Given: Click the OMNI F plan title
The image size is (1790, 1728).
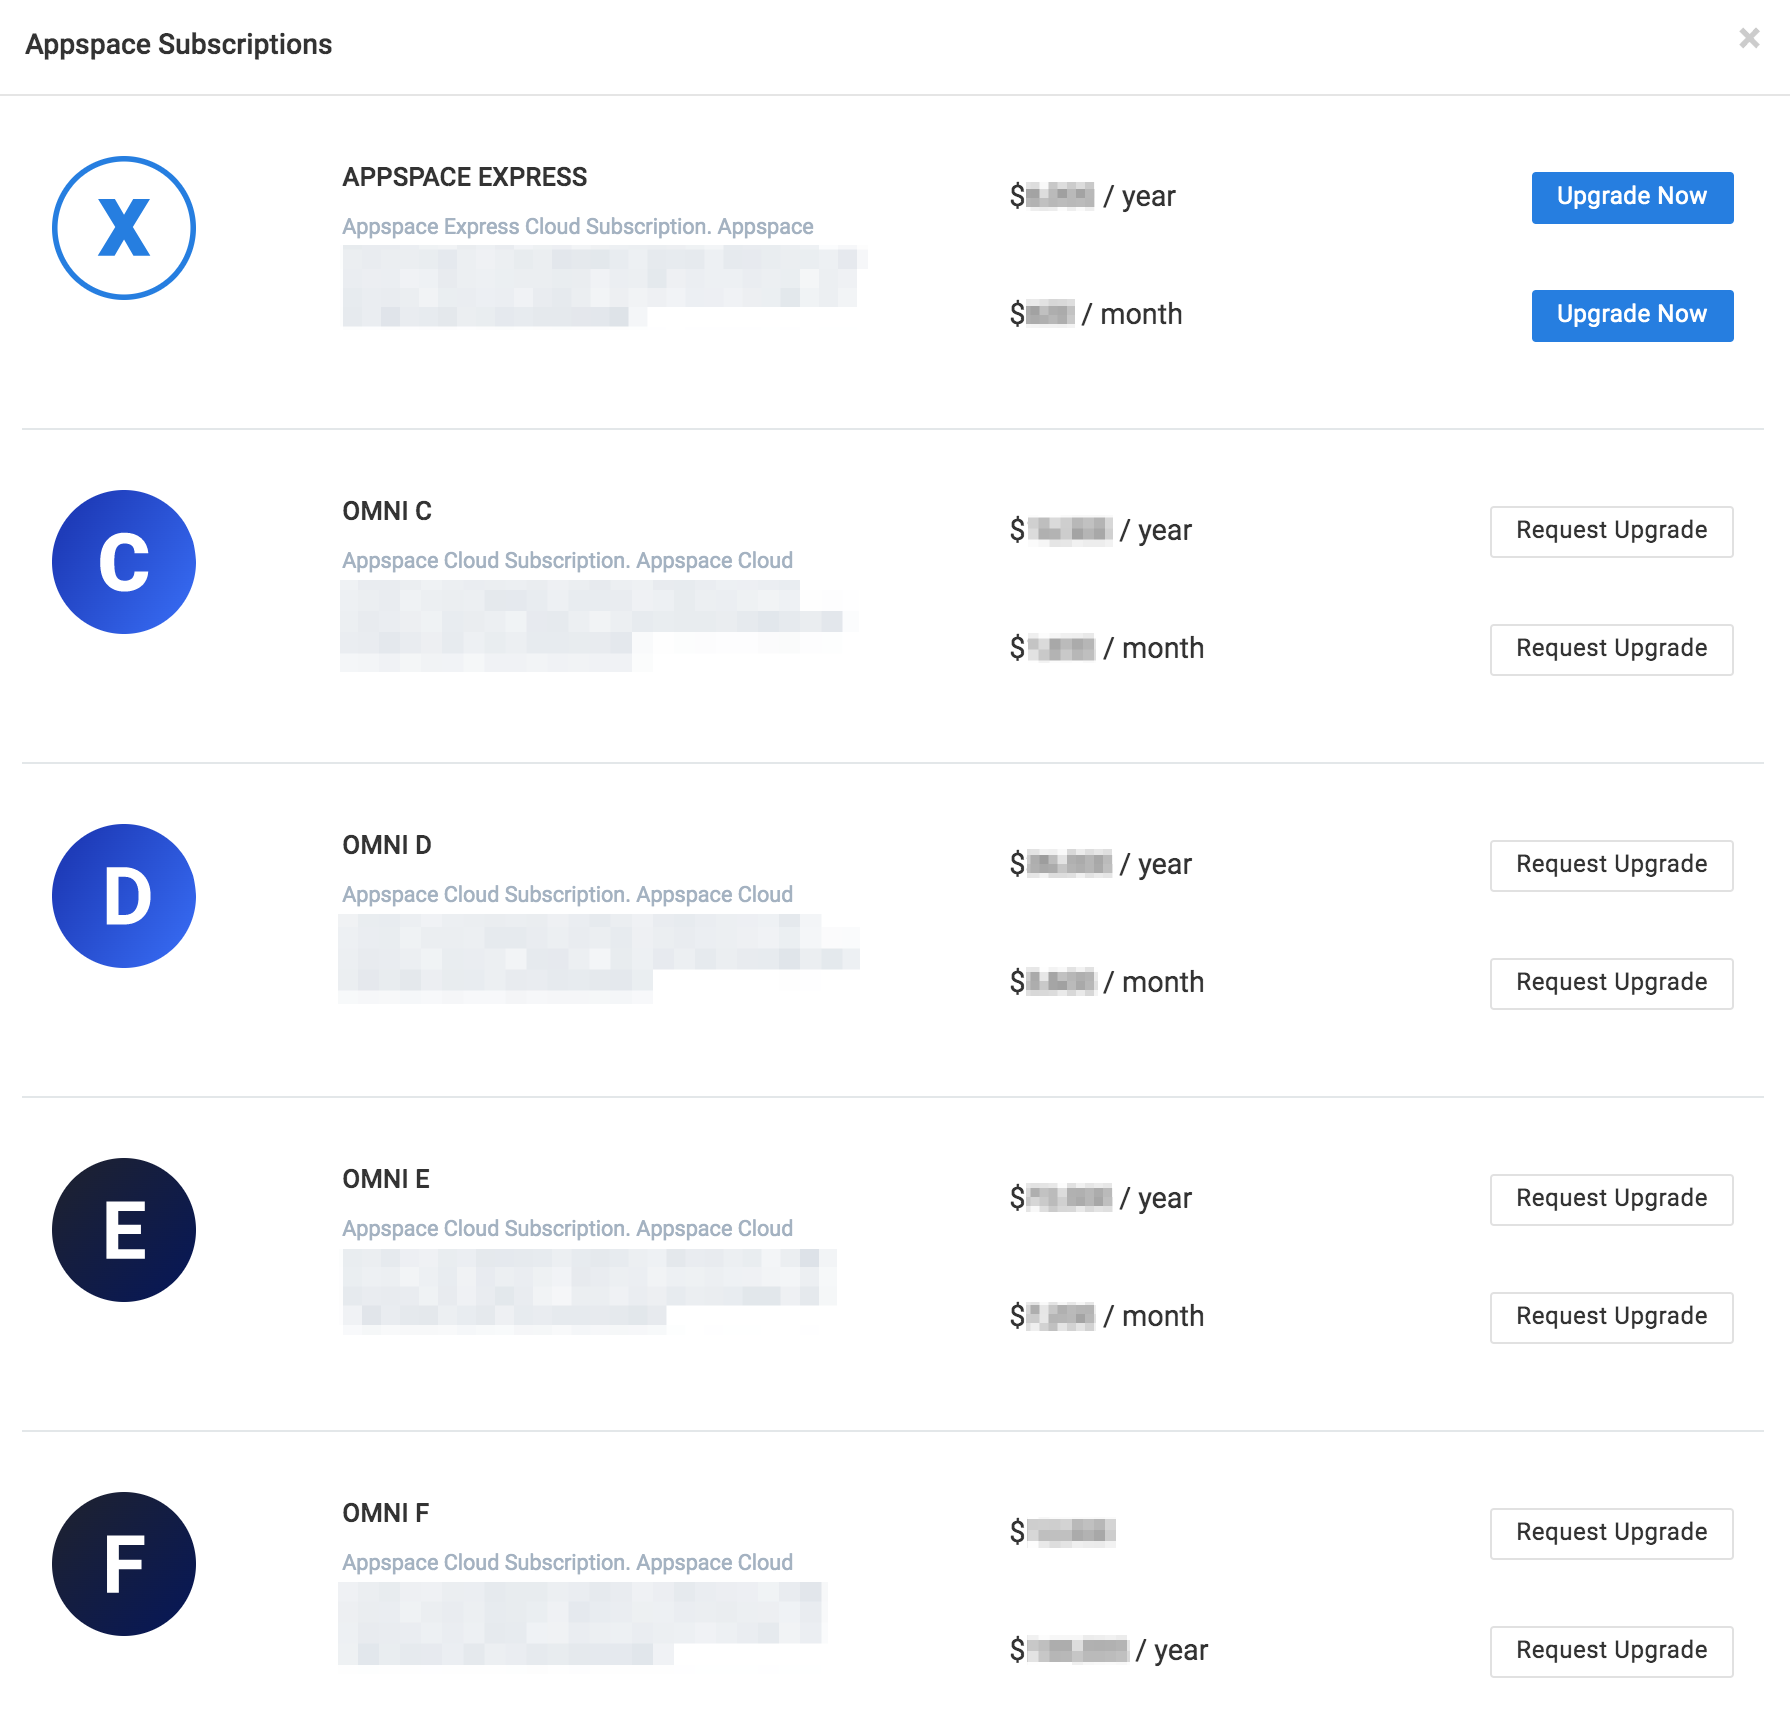Looking at the screenshot, I should pyautogui.click(x=386, y=1513).
